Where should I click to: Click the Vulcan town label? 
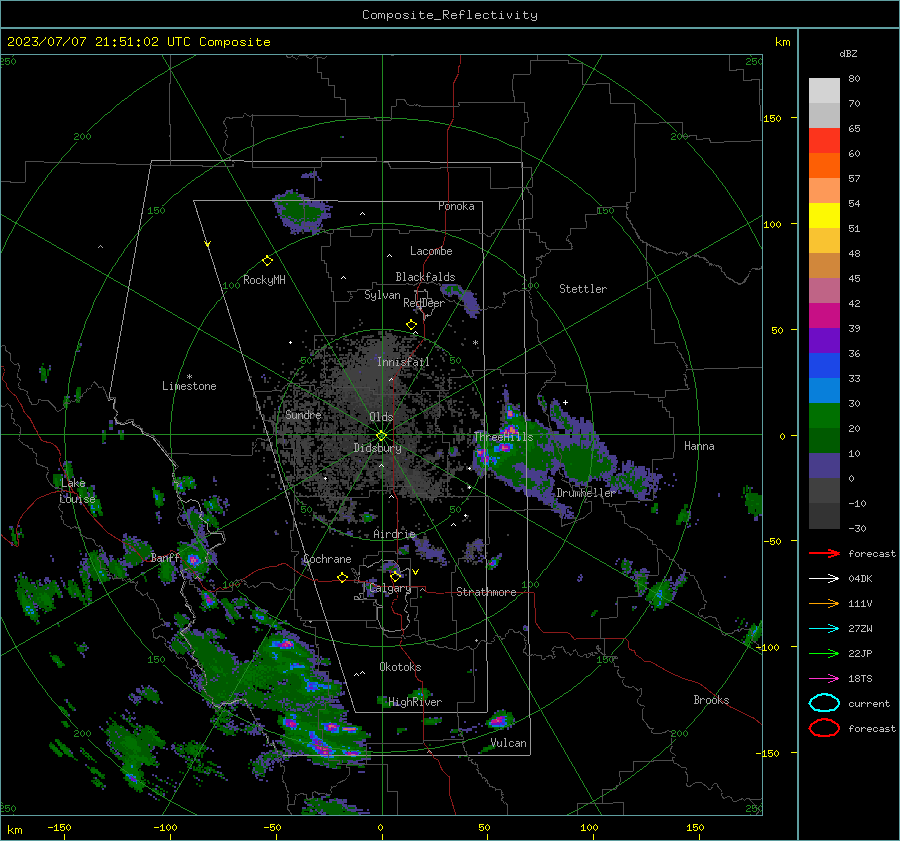click(x=509, y=743)
